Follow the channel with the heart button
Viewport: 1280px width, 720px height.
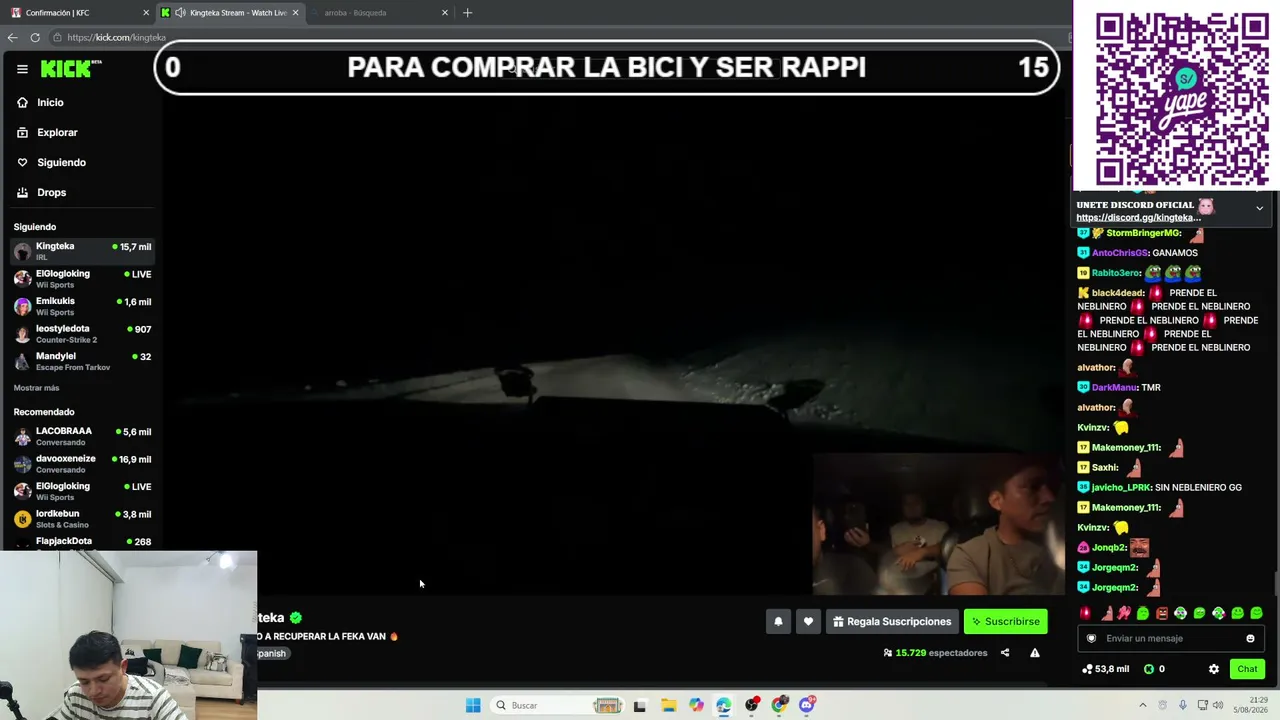pos(808,621)
